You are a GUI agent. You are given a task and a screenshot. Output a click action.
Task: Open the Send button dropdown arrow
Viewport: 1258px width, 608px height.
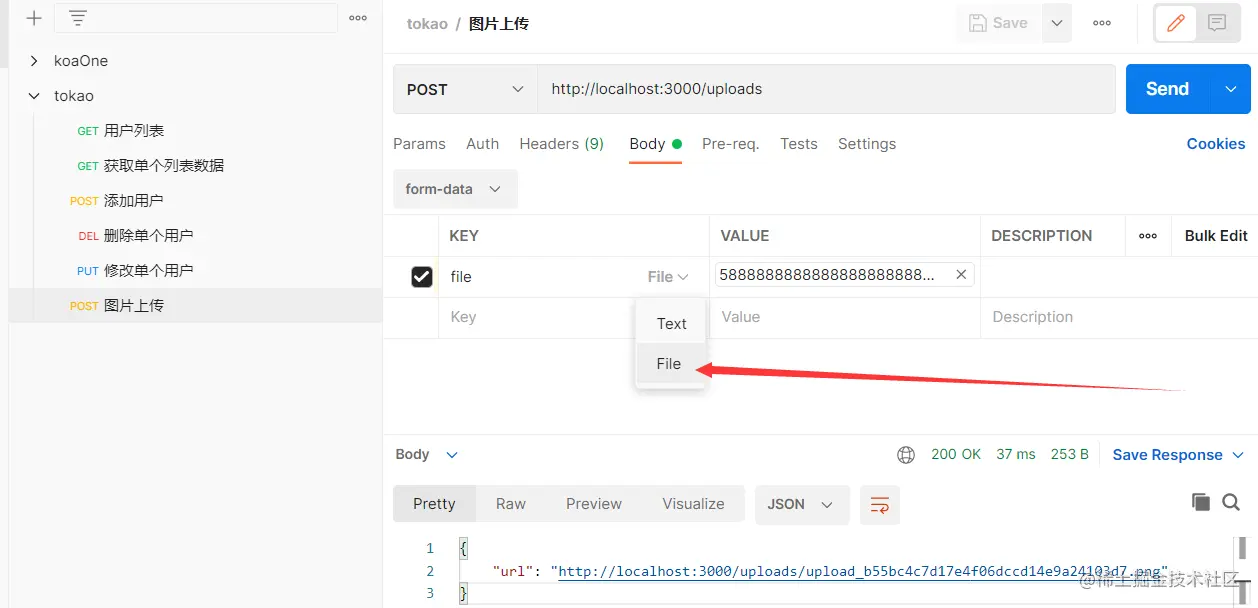pos(1230,89)
